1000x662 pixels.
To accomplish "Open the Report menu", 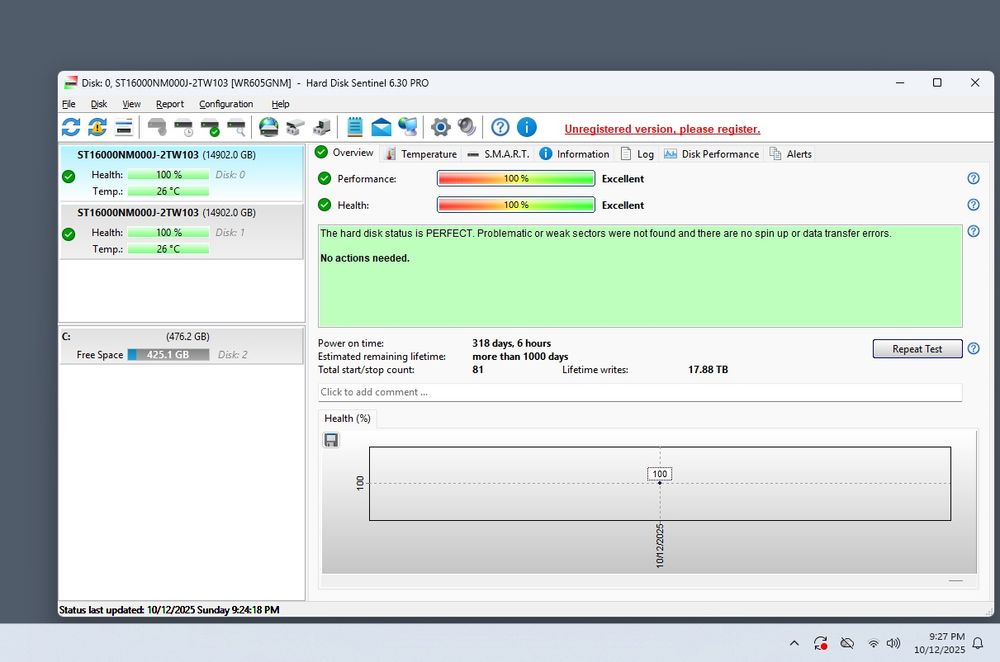I will (x=170, y=104).
